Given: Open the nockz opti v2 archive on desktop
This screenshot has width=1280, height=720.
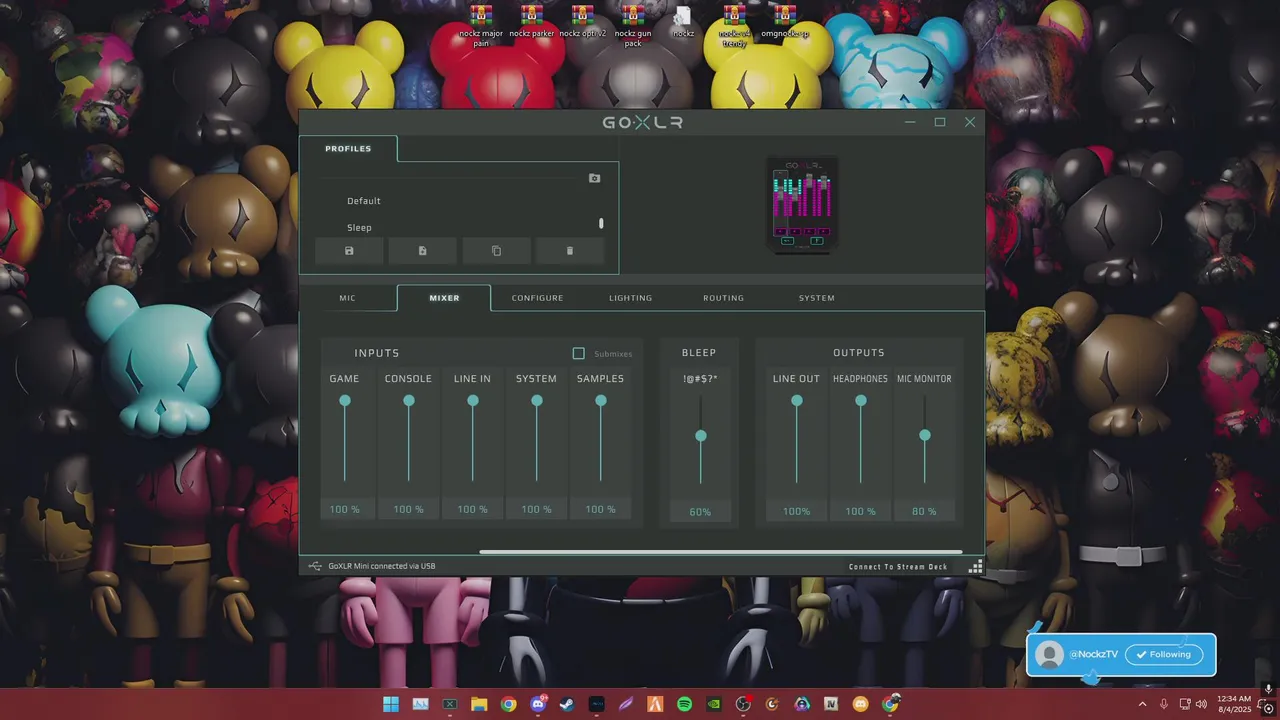Looking at the screenshot, I should pos(582,22).
